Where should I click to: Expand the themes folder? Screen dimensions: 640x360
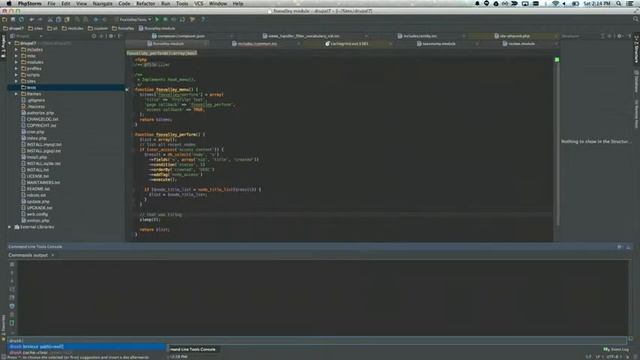click(x=16, y=94)
